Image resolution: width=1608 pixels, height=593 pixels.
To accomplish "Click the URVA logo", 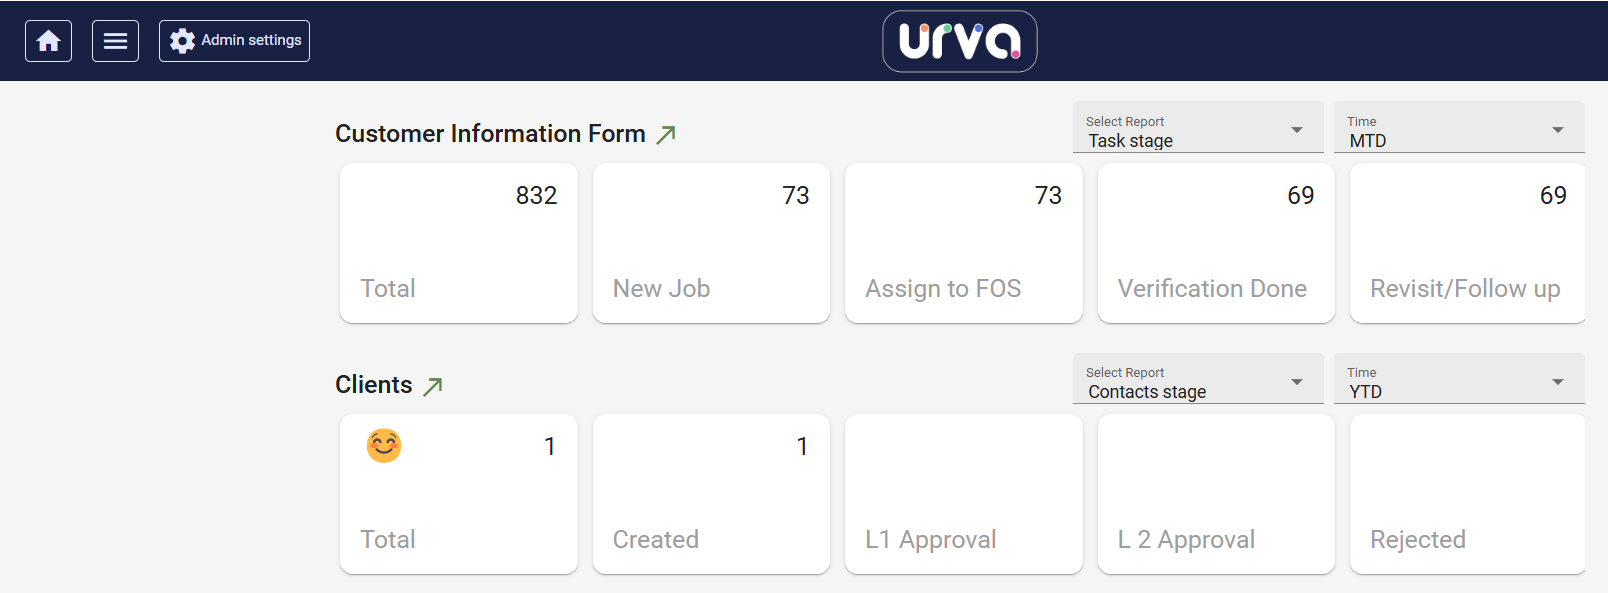I will tap(959, 41).
